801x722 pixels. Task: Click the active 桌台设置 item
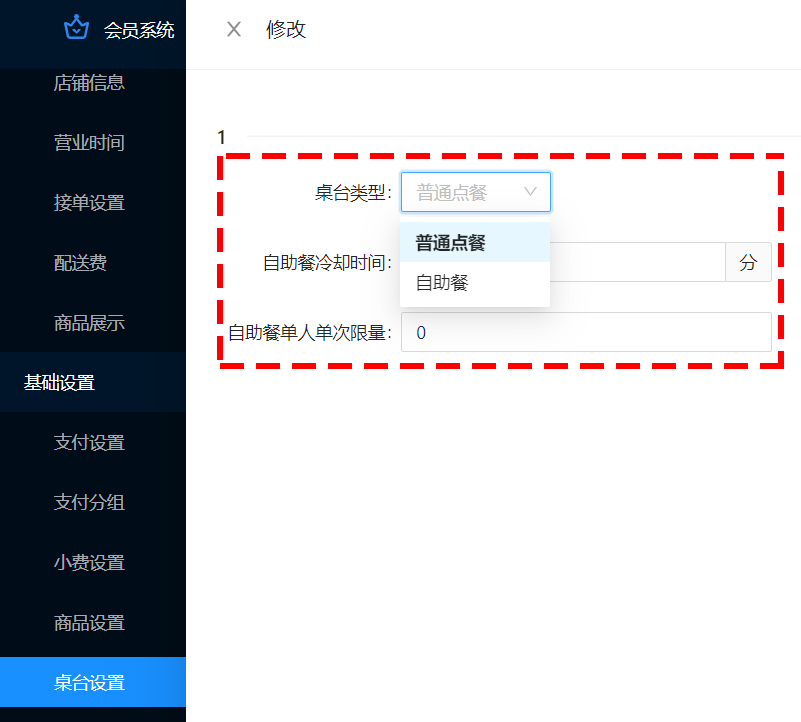tap(93, 682)
